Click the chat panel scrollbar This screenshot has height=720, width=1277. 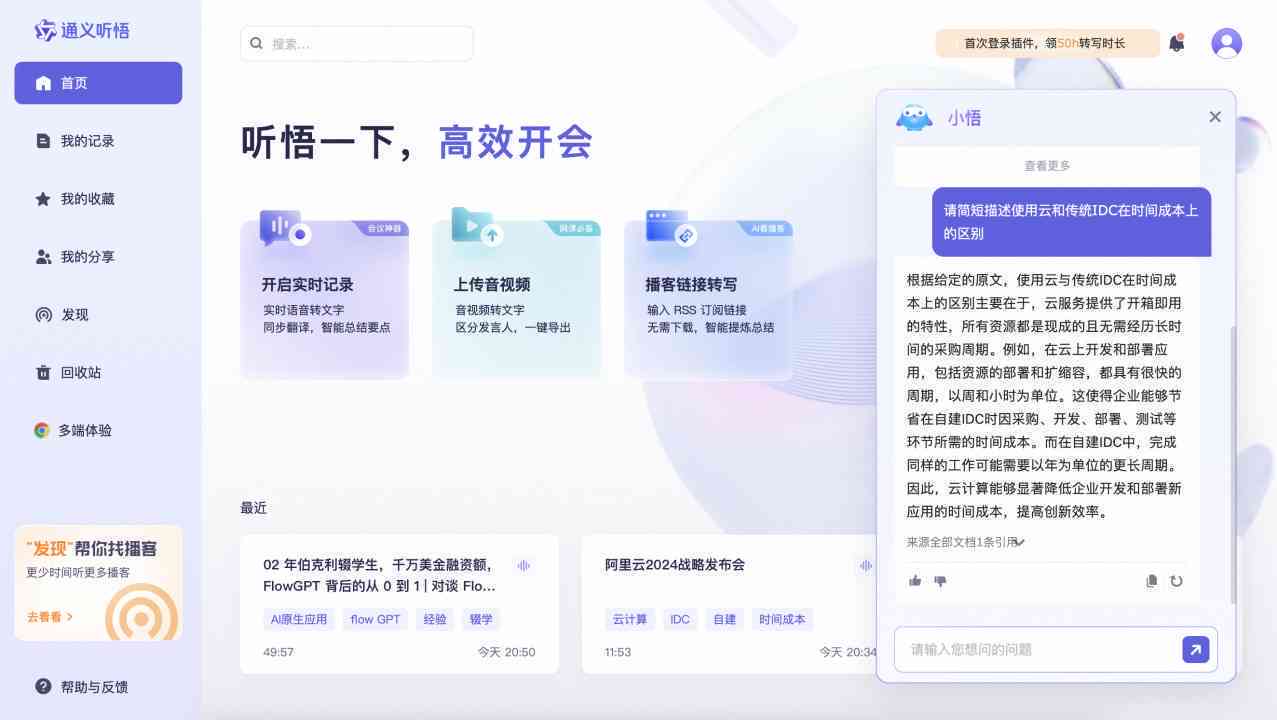1232,465
